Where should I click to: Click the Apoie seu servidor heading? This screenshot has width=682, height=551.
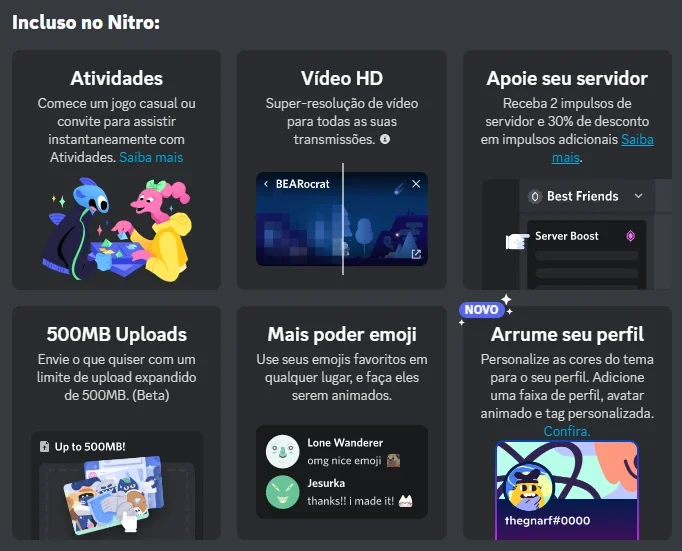coord(567,79)
